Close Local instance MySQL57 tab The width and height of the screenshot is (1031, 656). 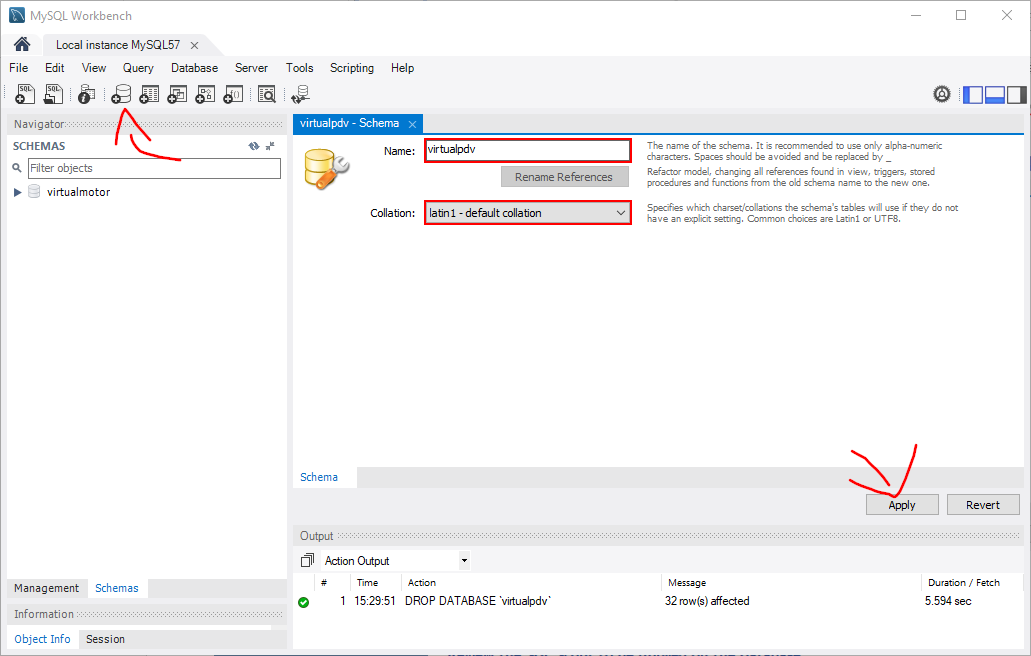click(x=194, y=45)
